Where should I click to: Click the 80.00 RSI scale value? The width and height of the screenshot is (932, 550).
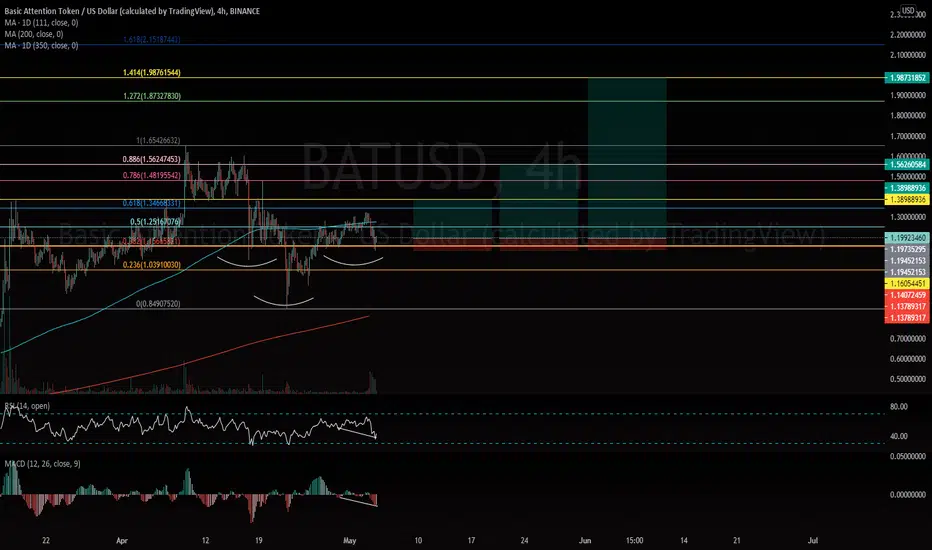click(x=899, y=407)
